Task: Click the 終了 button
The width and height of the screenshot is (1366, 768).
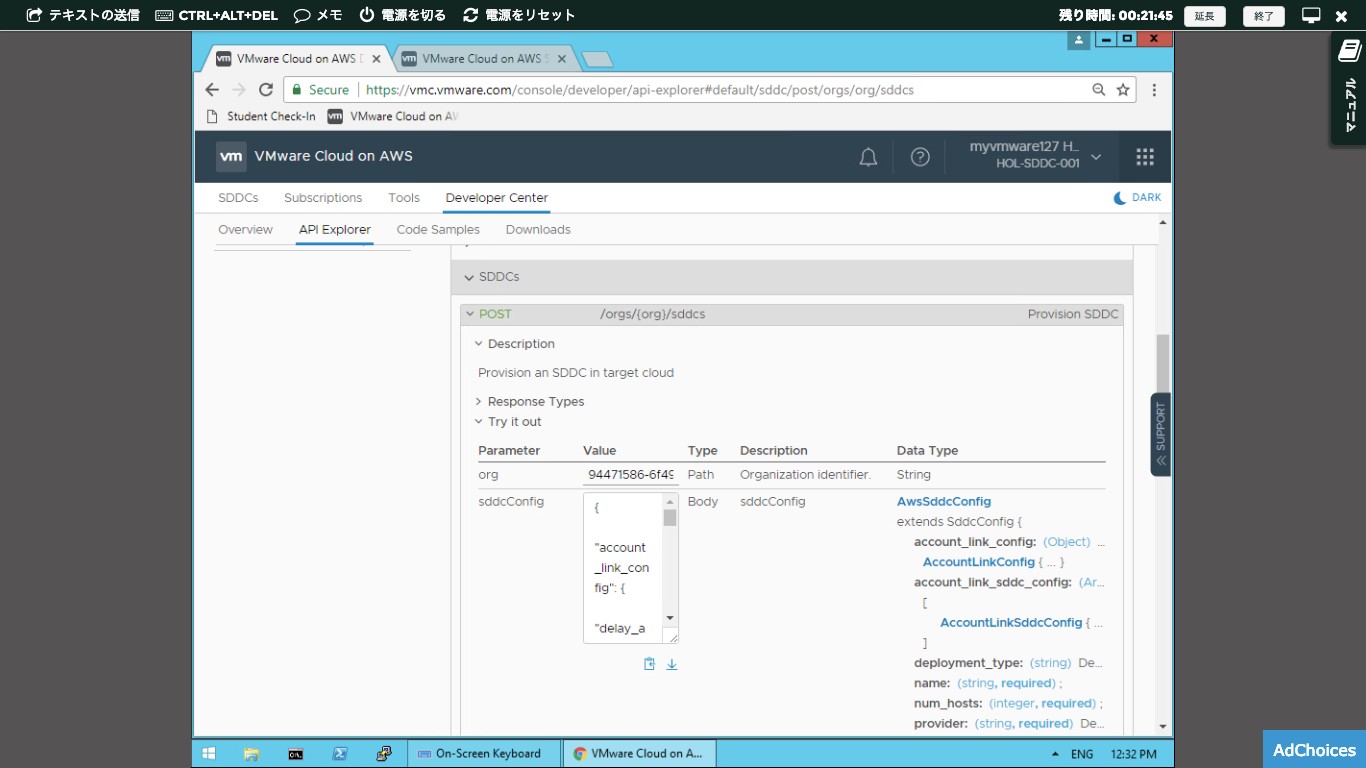Action: (1264, 16)
